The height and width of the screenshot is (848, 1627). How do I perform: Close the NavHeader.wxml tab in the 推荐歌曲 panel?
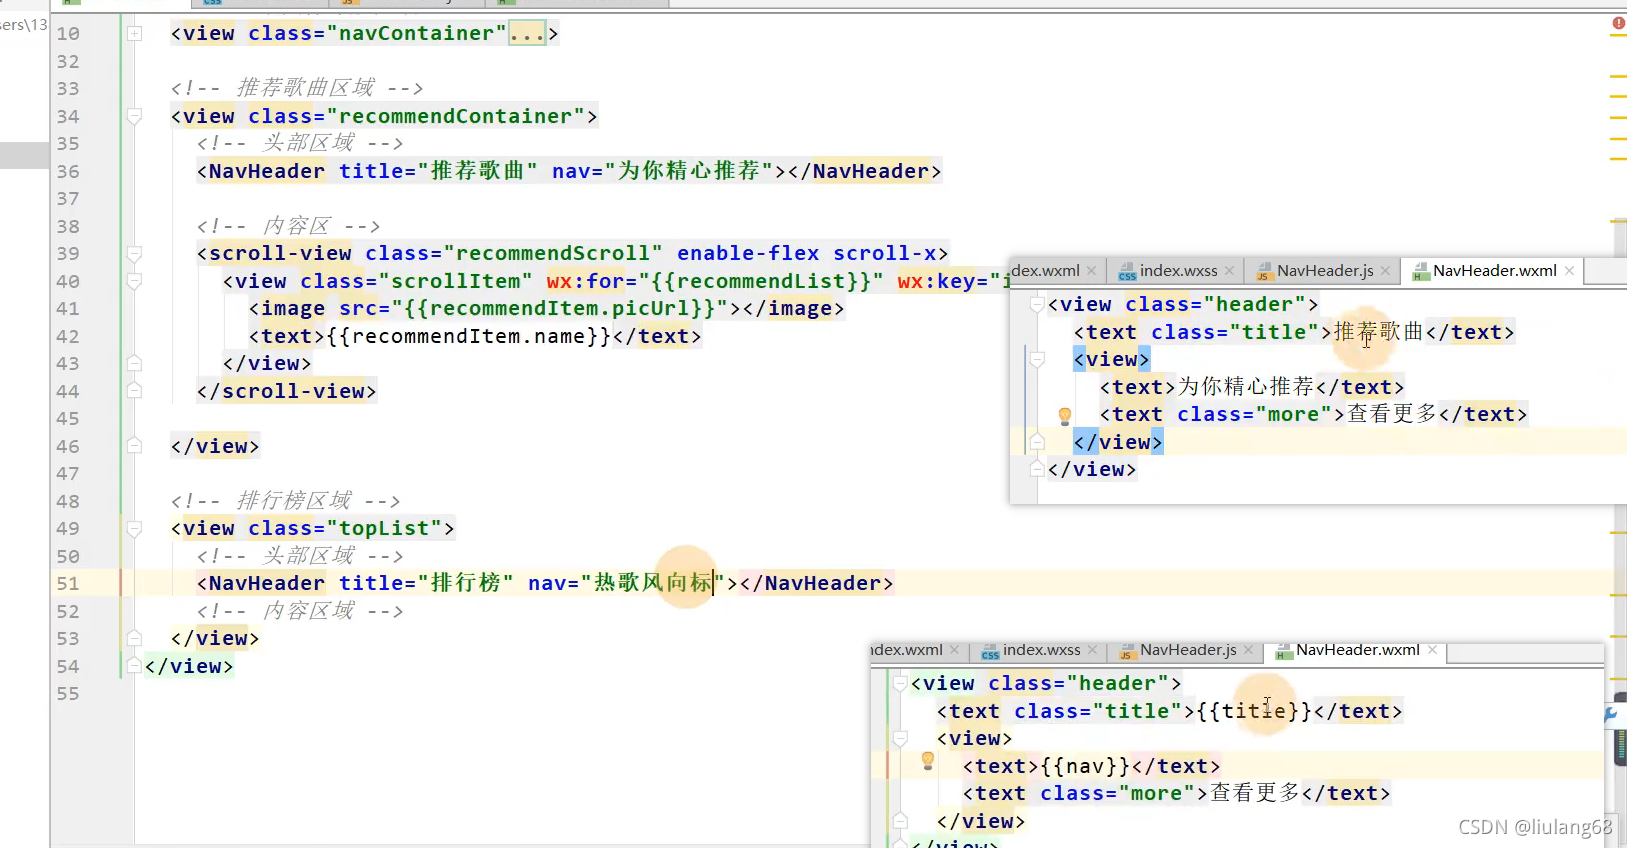click(x=1570, y=271)
